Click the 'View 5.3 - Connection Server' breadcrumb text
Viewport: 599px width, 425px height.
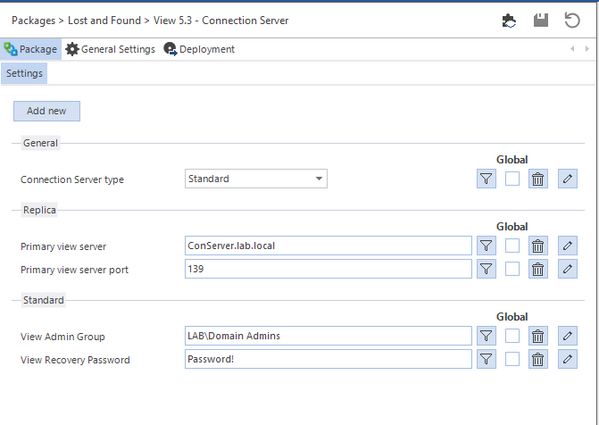(x=221, y=21)
